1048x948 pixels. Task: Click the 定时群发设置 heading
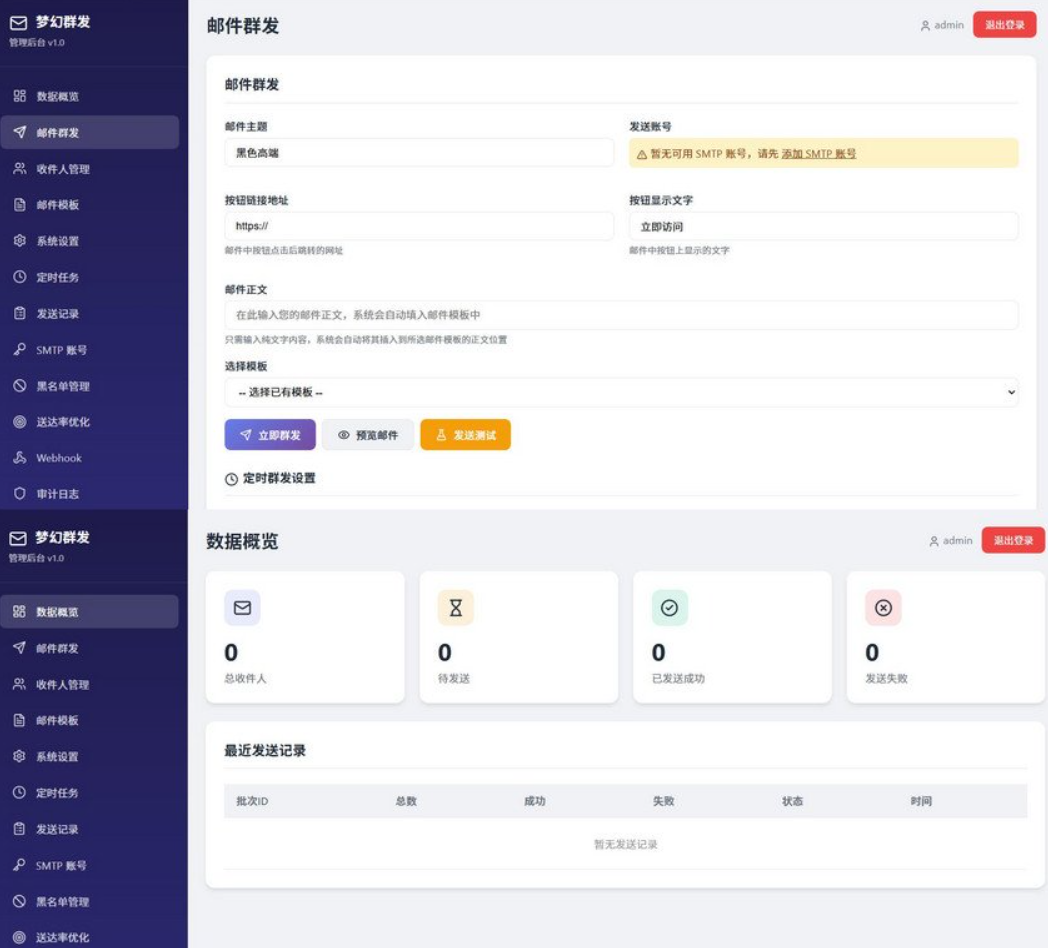point(279,478)
